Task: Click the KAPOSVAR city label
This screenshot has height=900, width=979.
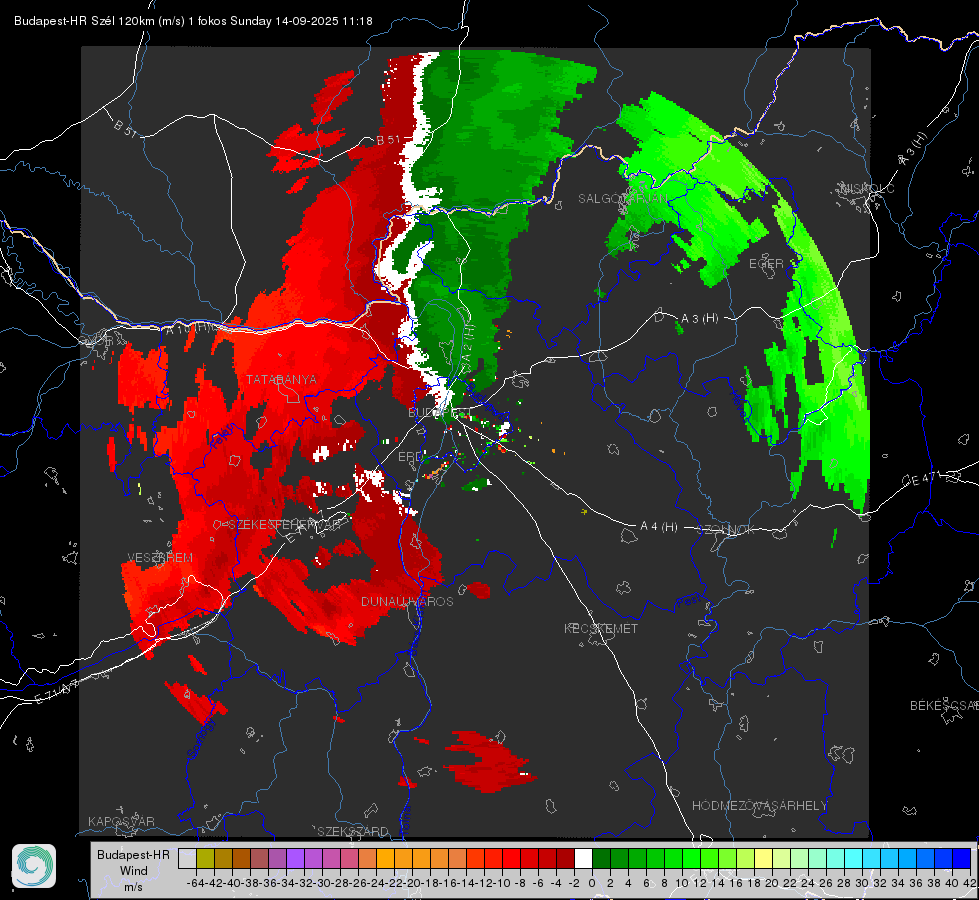Action: point(121,821)
